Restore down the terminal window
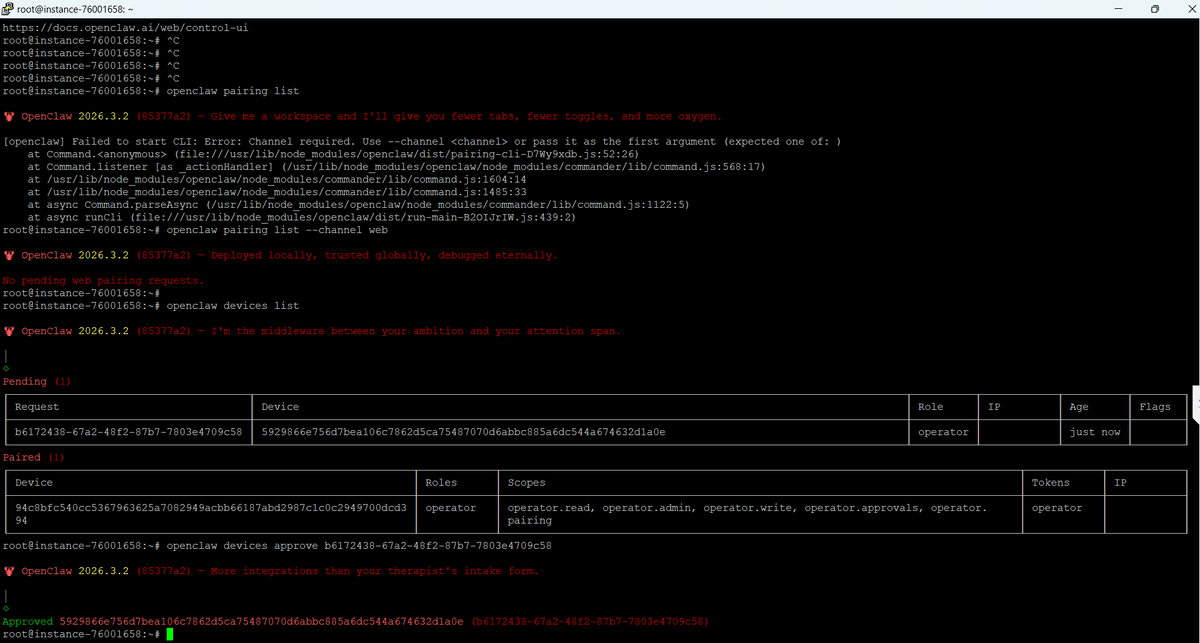Viewport: 1200px width, 643px height. [1154, 9]
